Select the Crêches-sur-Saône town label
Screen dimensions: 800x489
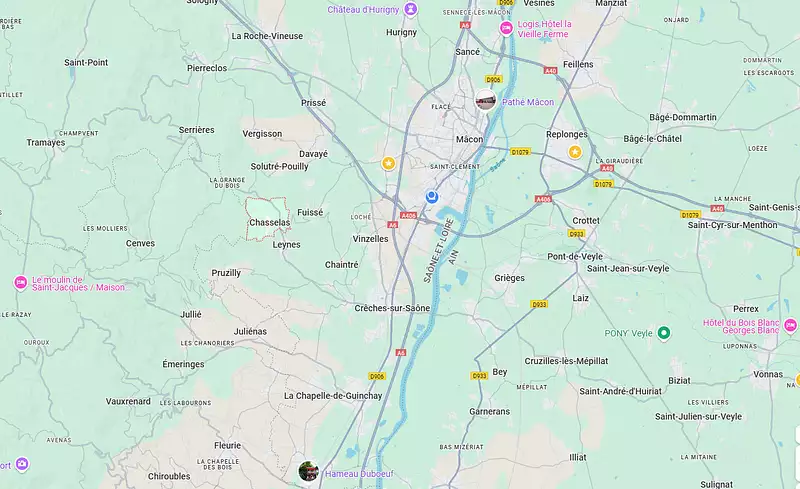point(392,308)
